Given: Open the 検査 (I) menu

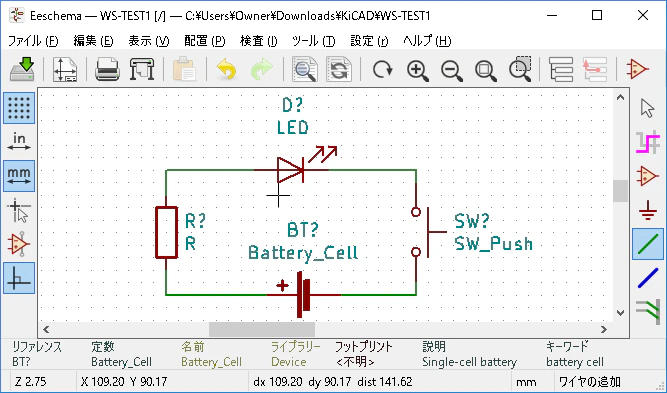Looking at the screenshot, I should tap(259, 41).
